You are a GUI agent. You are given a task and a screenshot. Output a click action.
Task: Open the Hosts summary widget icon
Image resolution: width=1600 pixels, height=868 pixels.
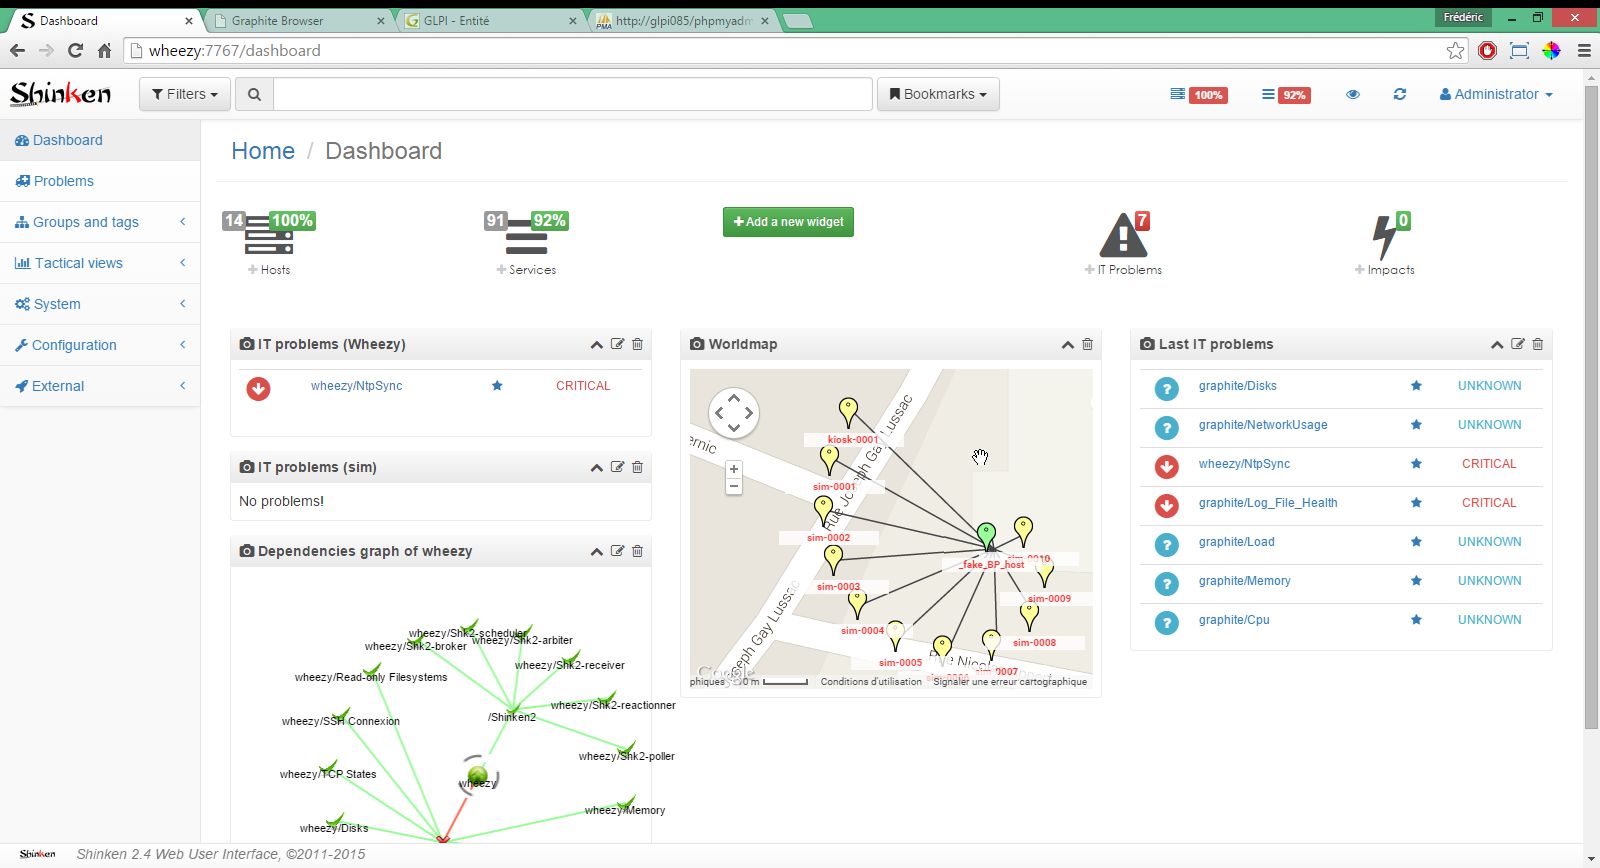pos(269,235)
